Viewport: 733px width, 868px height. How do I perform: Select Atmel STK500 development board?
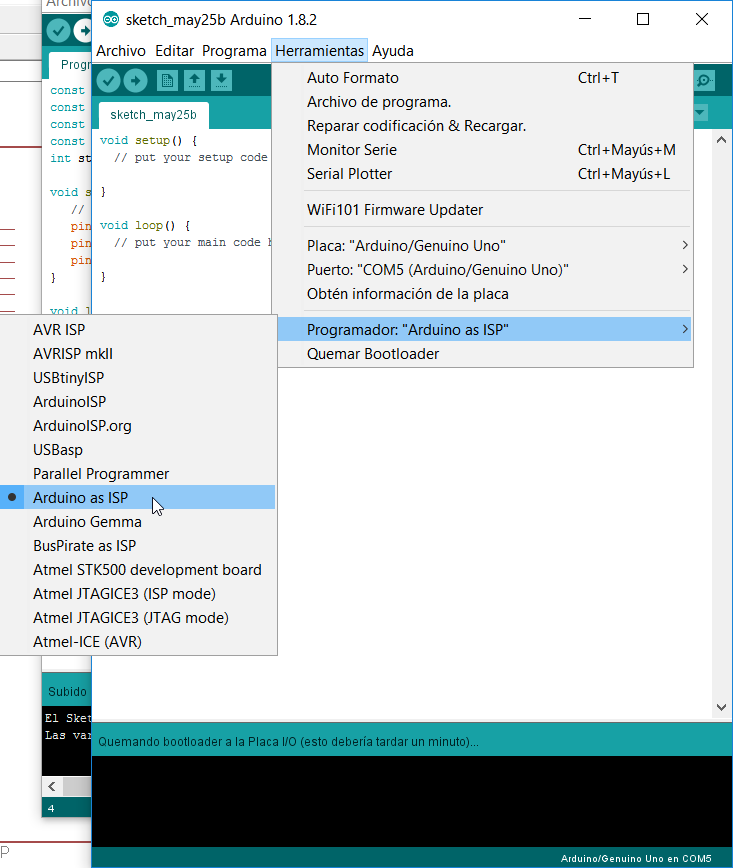coord(137,570)
